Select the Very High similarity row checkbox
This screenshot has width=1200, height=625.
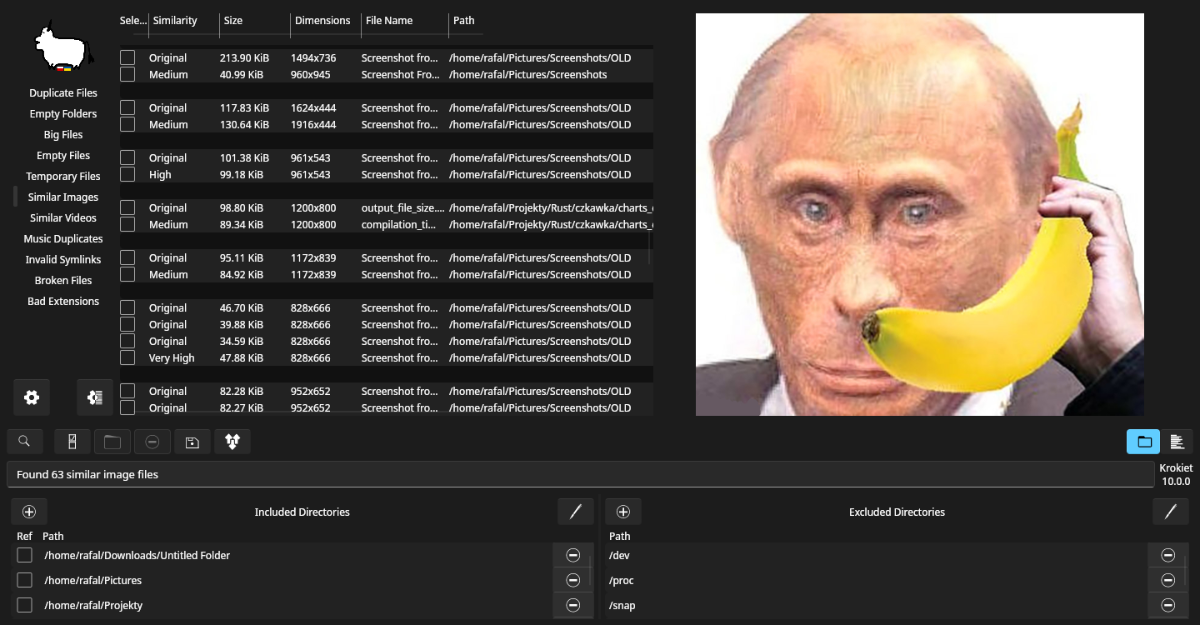[128, 358]
